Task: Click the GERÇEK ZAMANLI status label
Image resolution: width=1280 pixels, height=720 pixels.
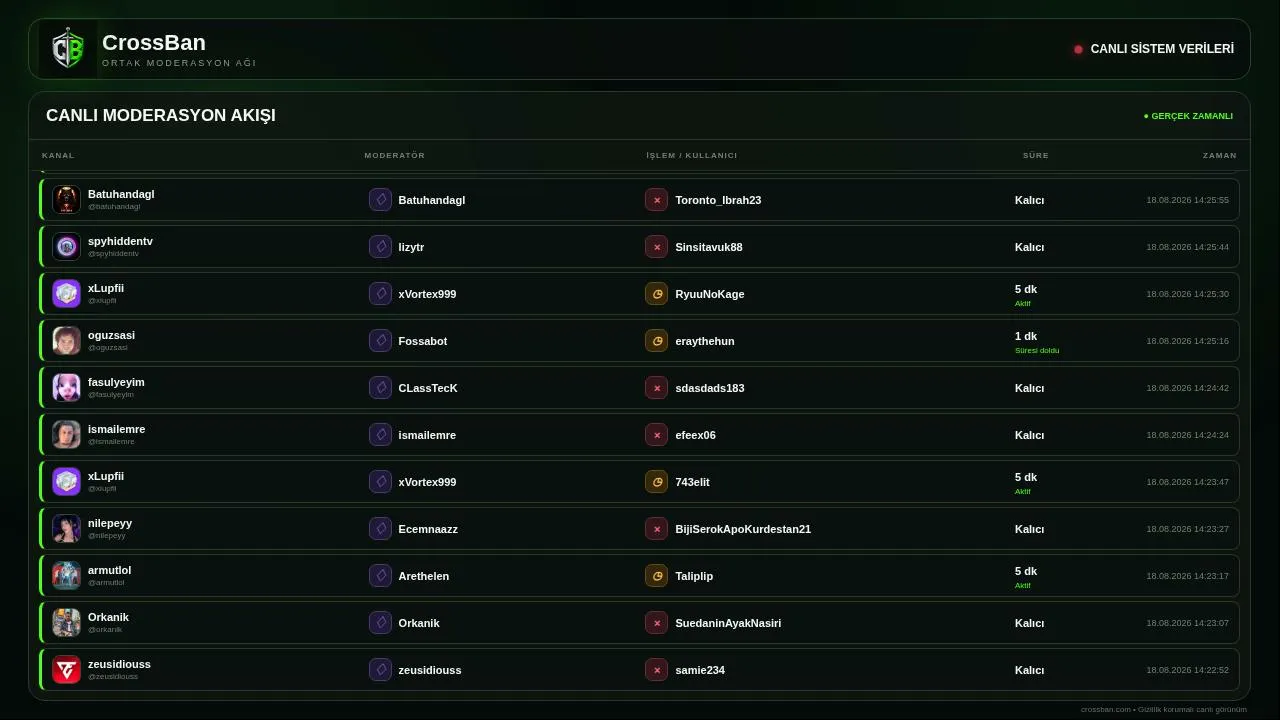Action: 1188,116
